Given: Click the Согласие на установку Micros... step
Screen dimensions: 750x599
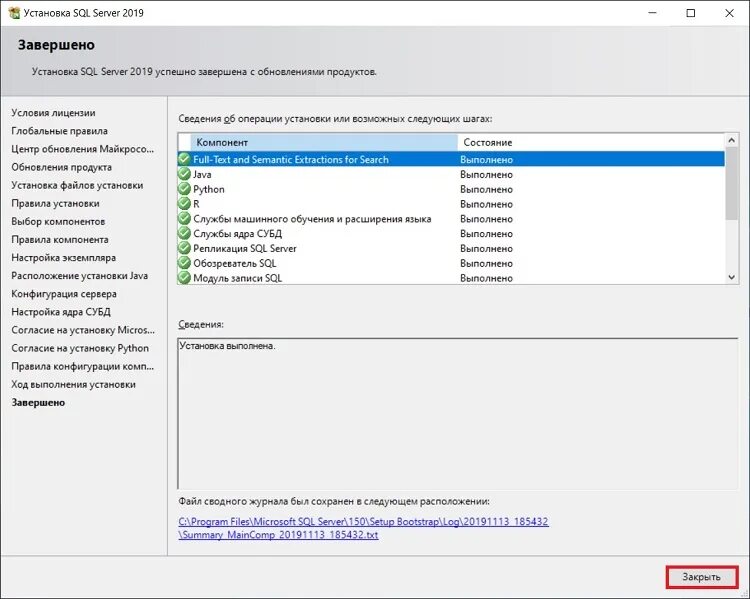Looking at the screenshot, I should click(83, 330).
